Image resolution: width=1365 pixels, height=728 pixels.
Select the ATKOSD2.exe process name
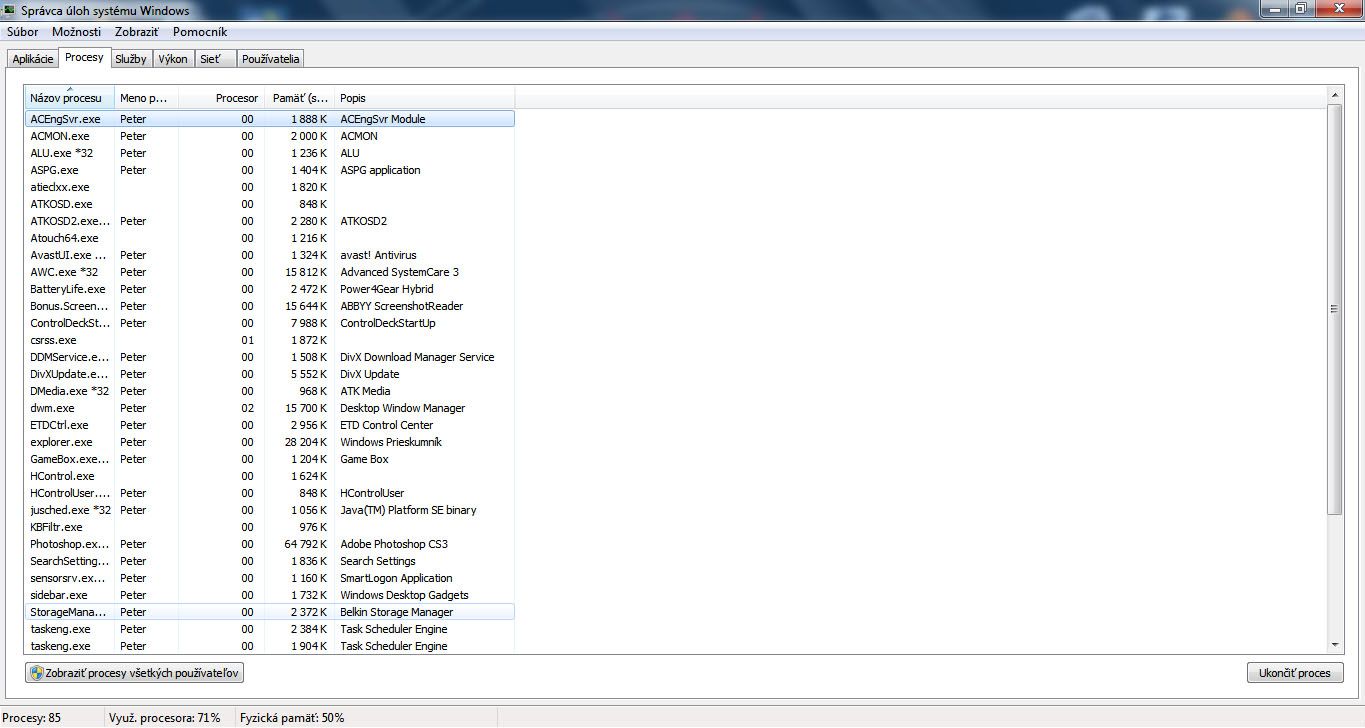point(70,221)
